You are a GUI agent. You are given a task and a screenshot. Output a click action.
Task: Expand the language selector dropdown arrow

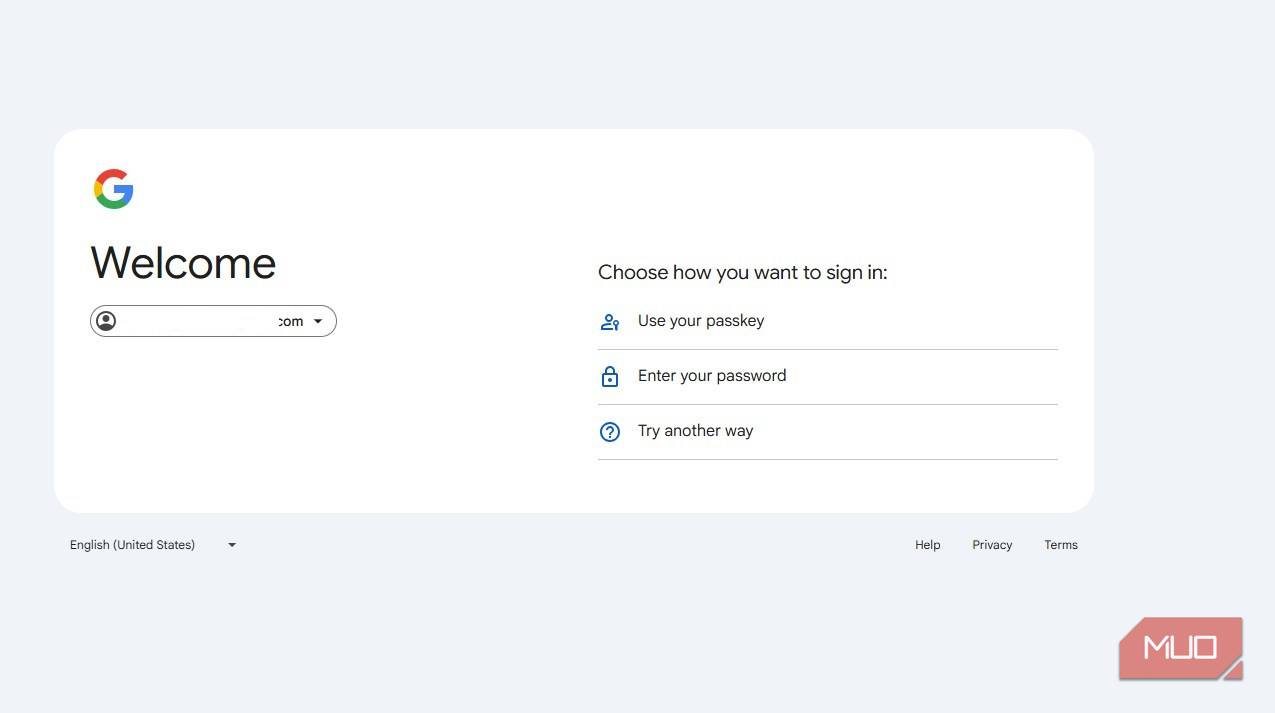click(x=231, y=544)
